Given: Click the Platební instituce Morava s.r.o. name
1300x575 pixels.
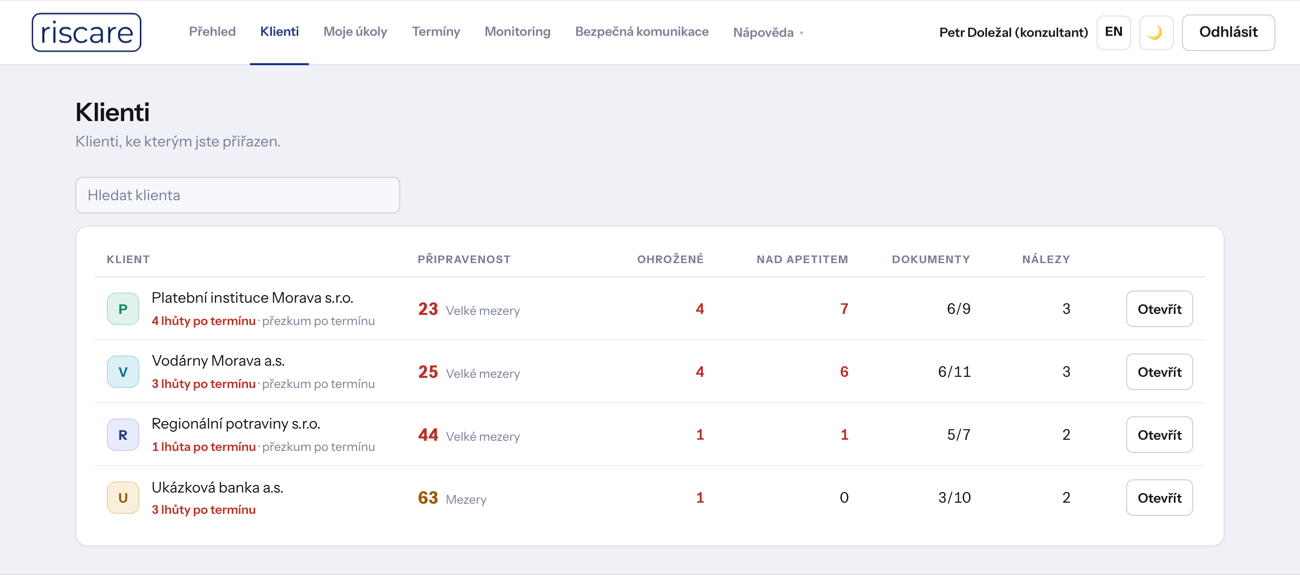Looking at the screenshot, I should pyautogui.click(x=252, y=298).
